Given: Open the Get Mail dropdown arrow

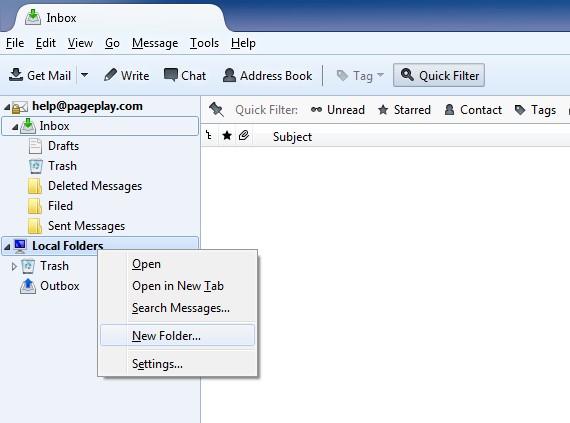Looking at the screenshot, I should click(x=84, y=75).
